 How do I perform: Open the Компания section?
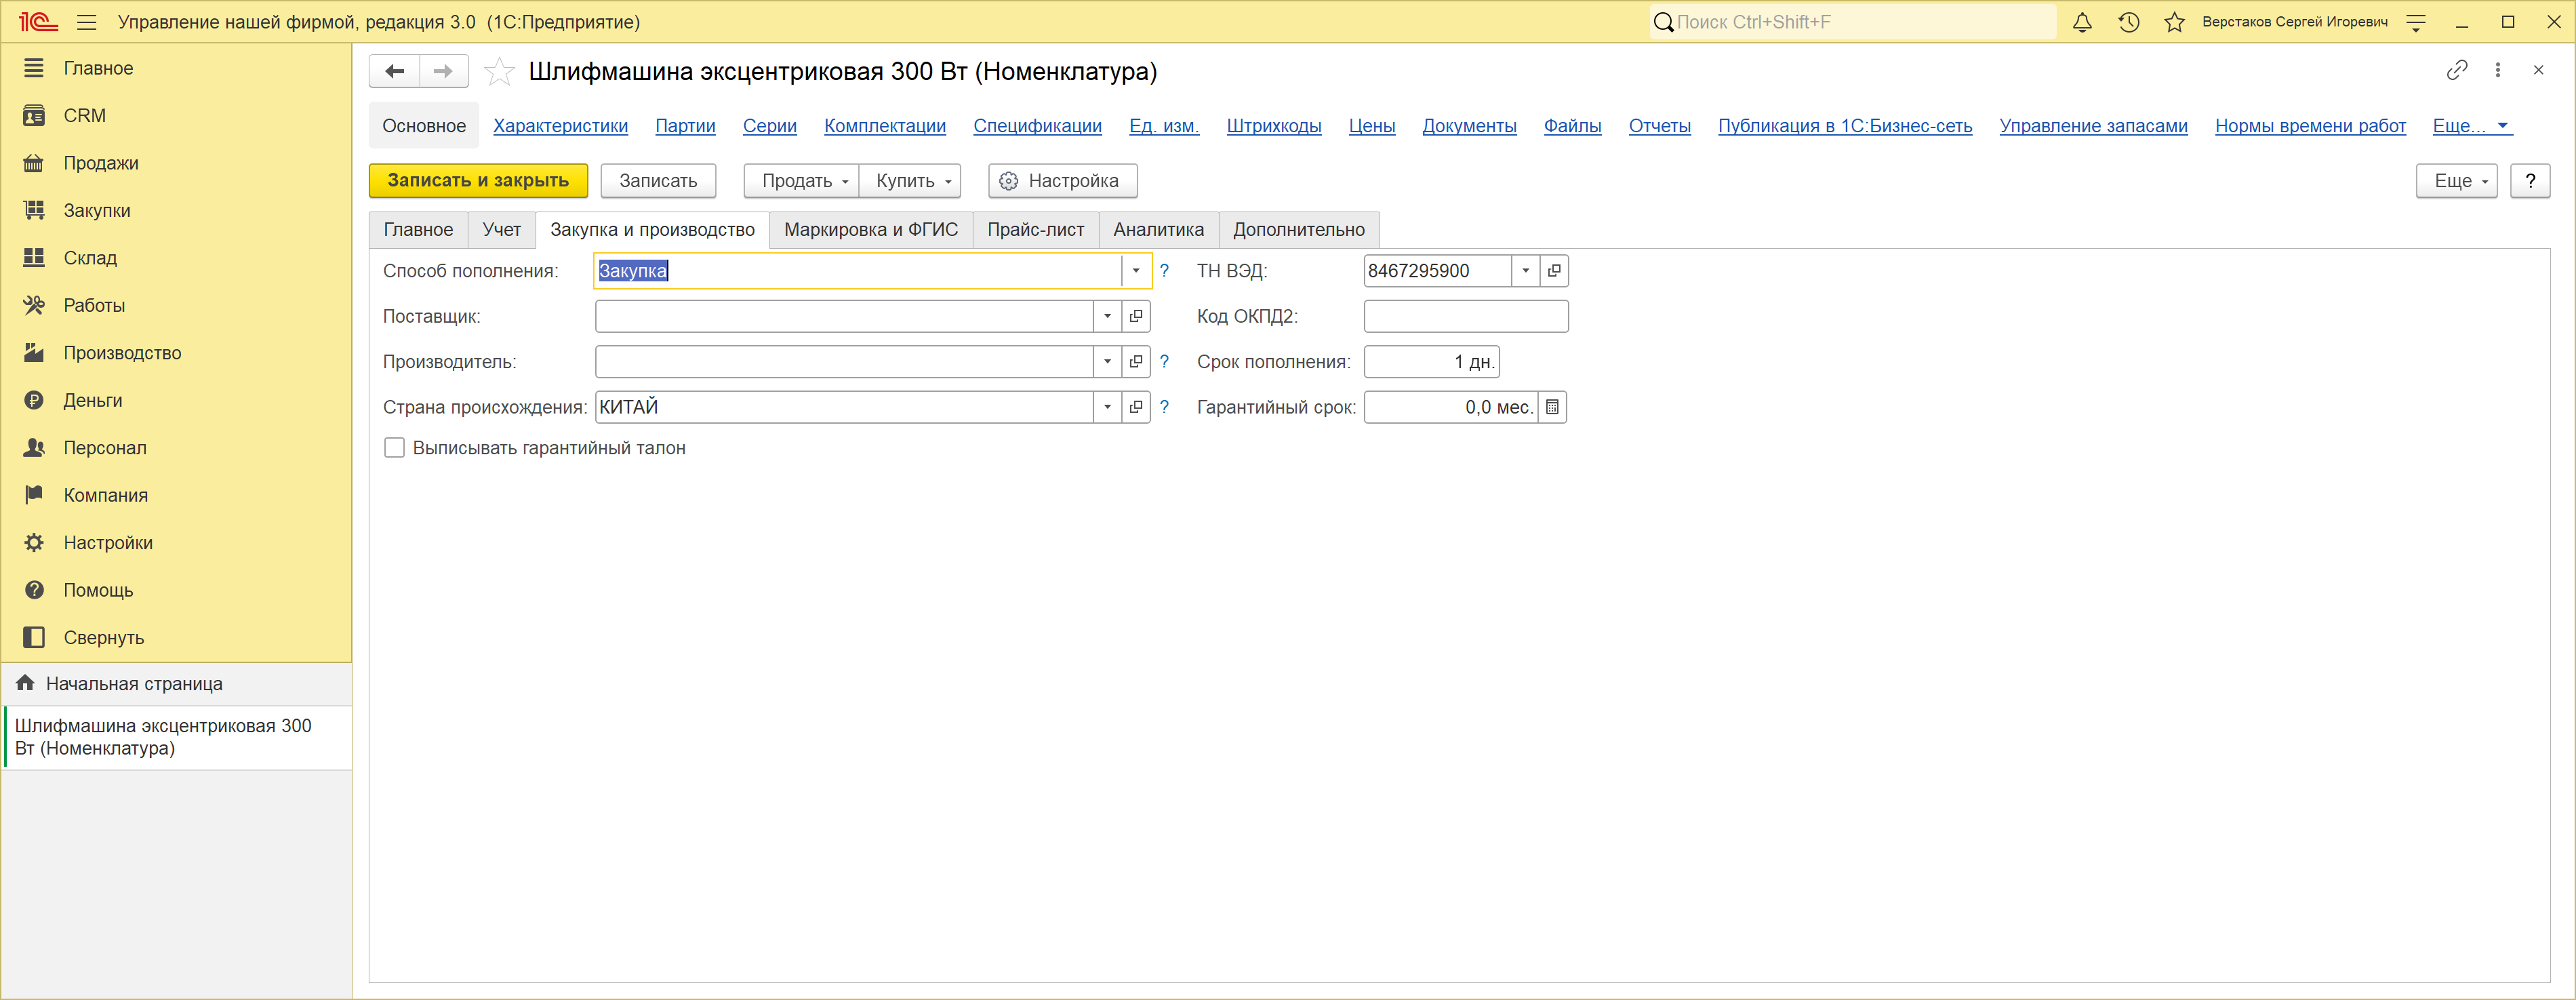[176, 495]
